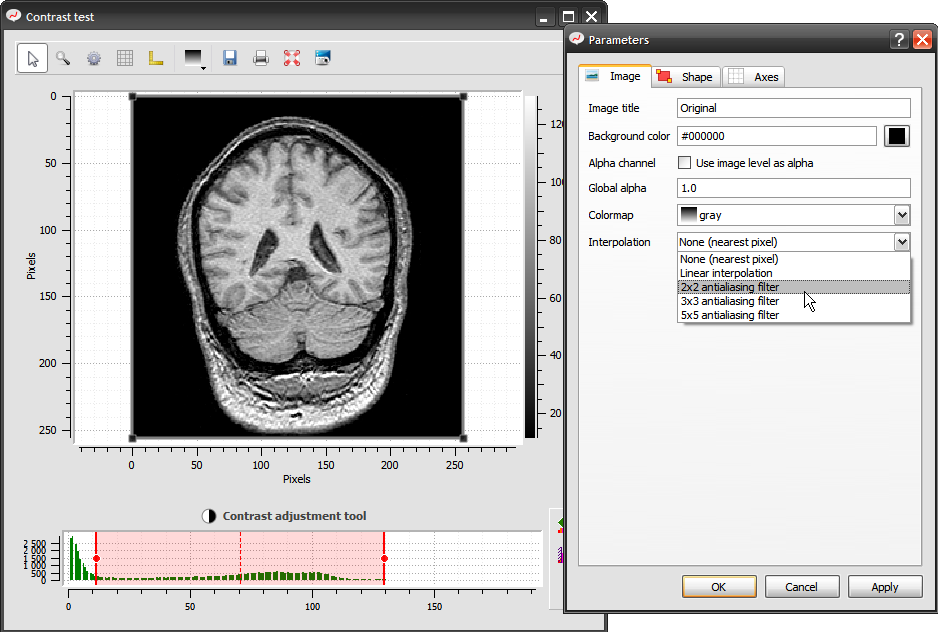This screenshot has height=632, width=938.
Task: Switch to the Shape tab
Action: click(686, 77)
